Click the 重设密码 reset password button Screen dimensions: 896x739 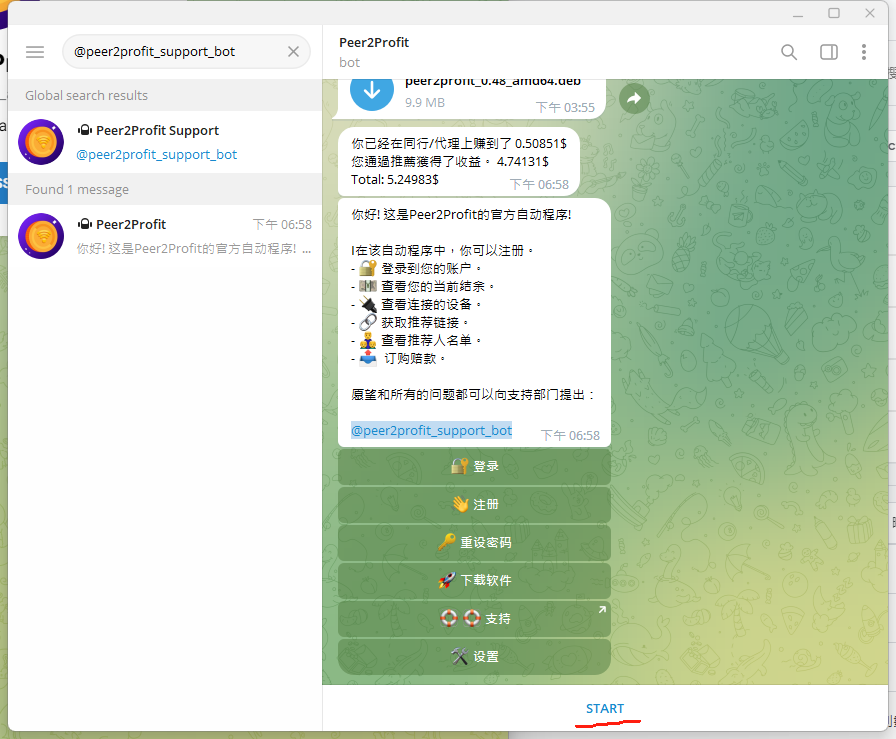click(x=474, y=542)
